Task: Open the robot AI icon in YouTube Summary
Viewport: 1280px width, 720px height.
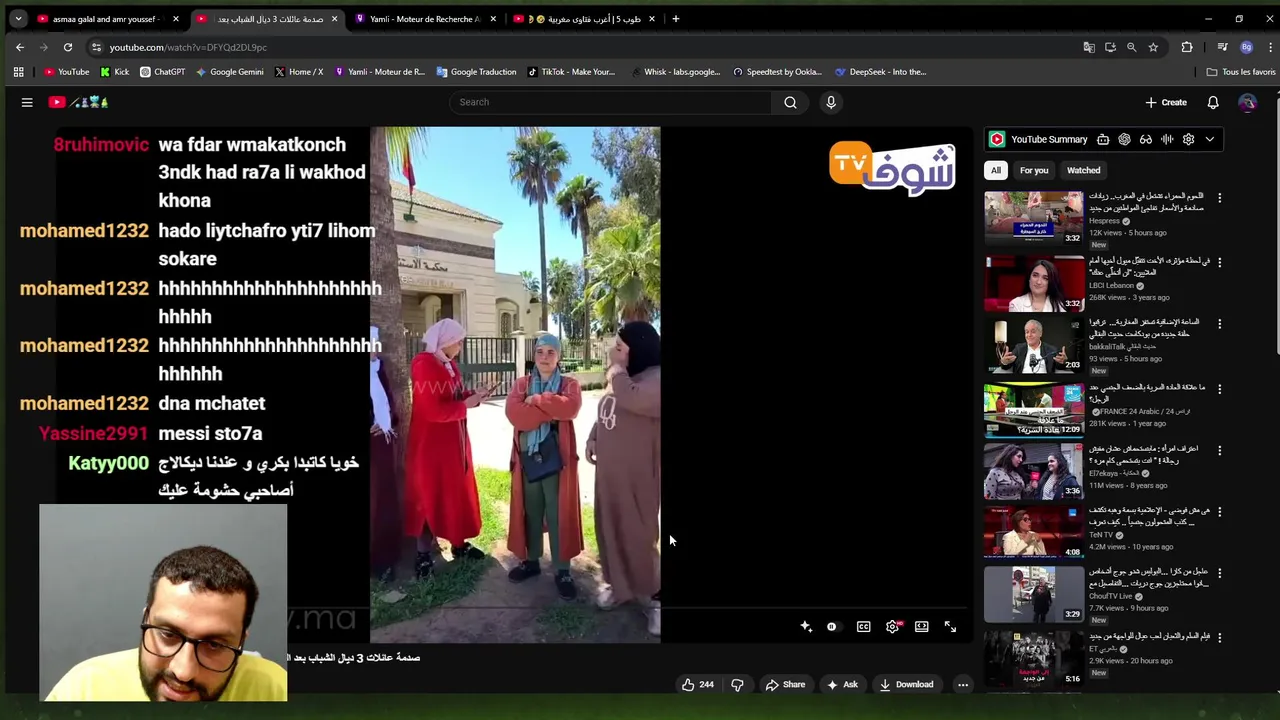Action: point(1102,140)
